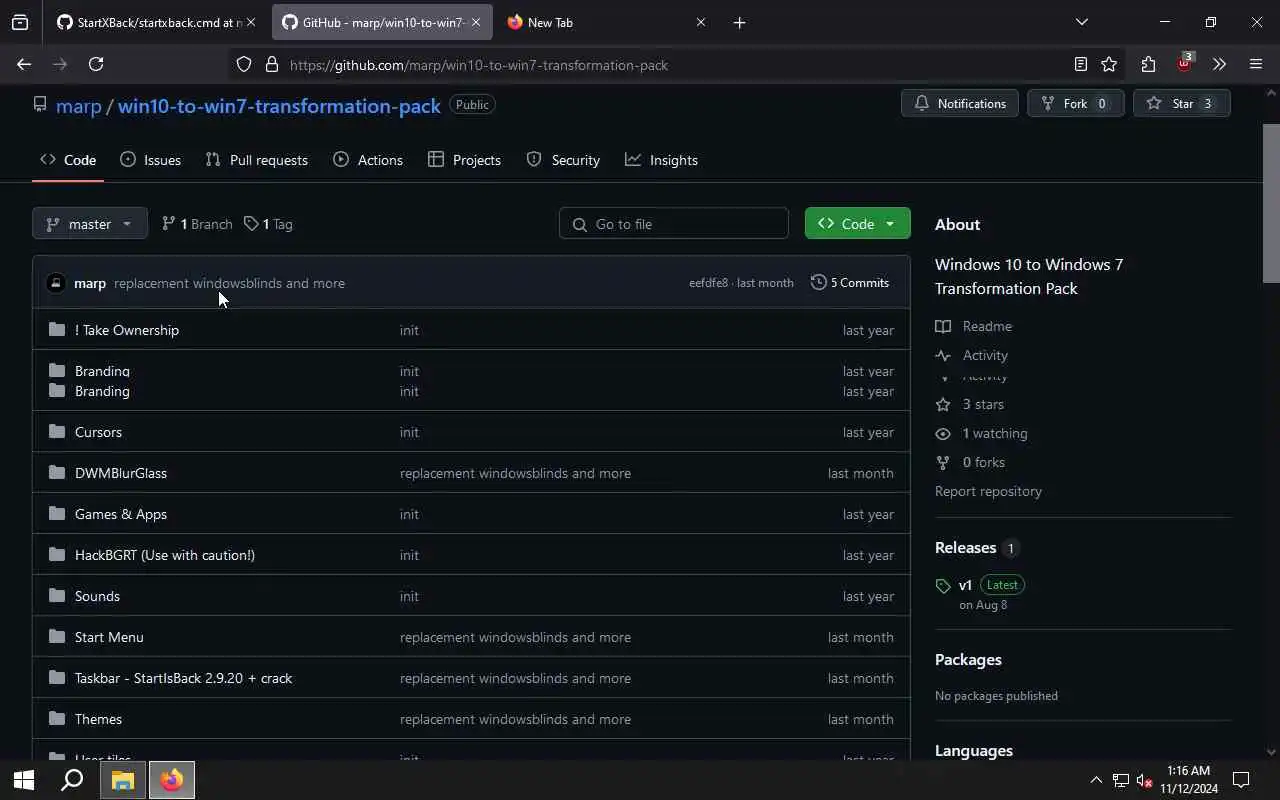The image size is (1280, 800).
Task: Open Notifications button
Action: (960, 103)
